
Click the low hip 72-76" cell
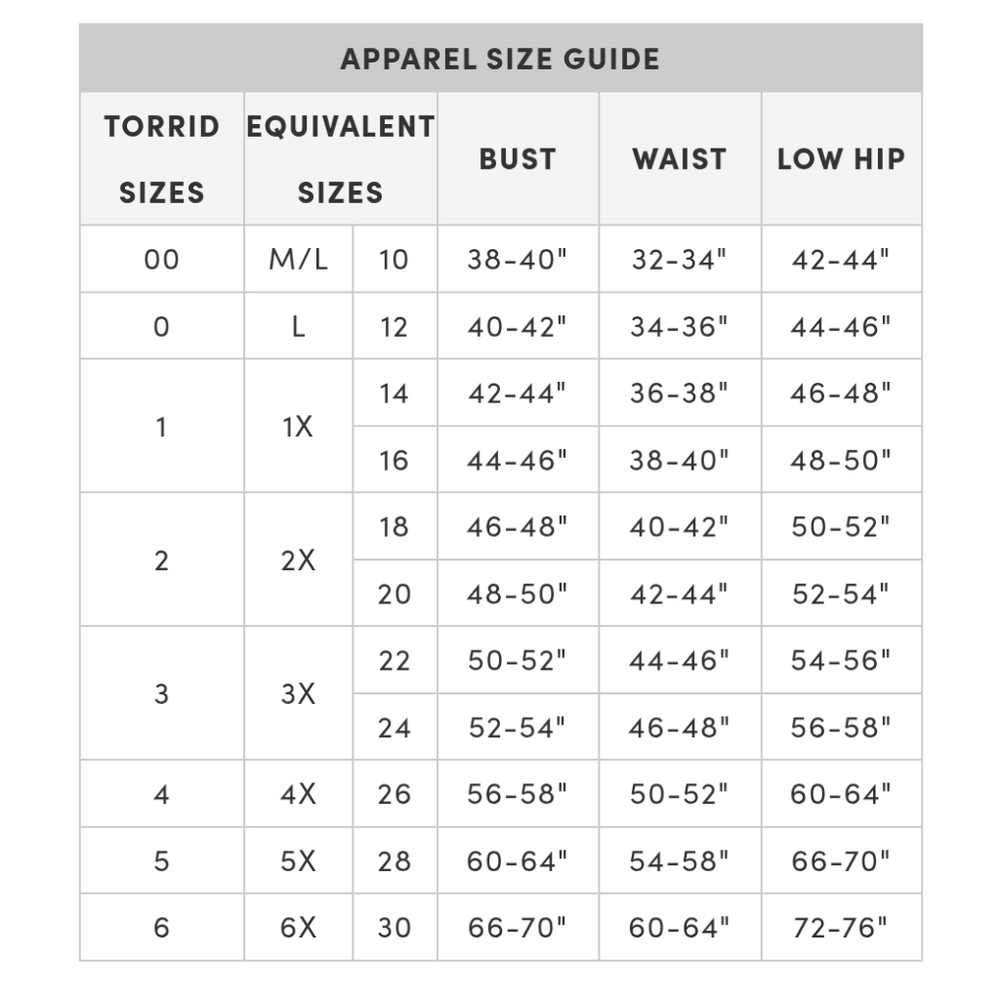click(842, 927)
